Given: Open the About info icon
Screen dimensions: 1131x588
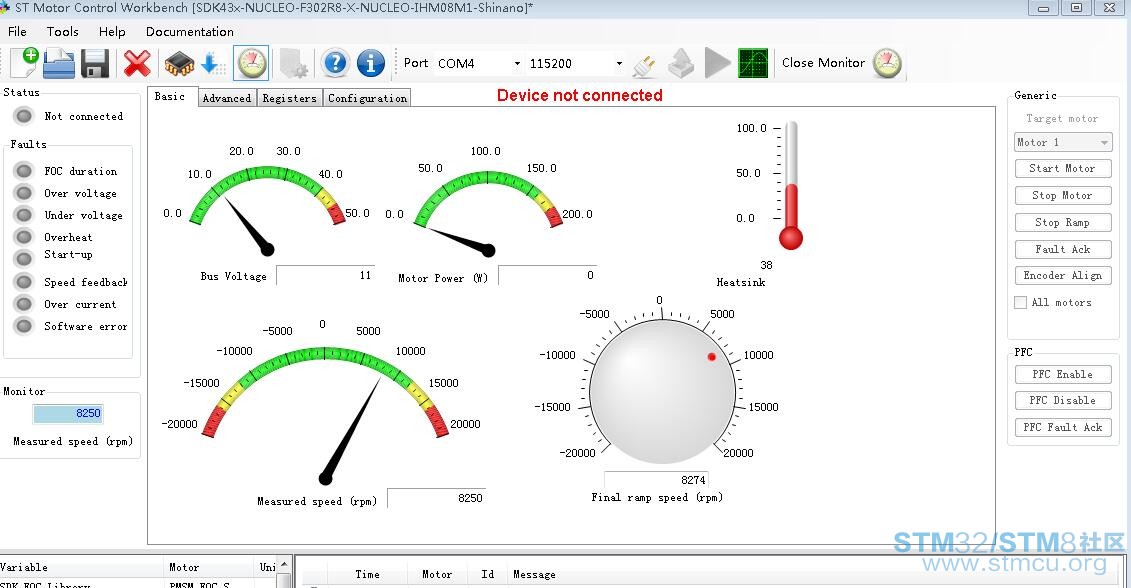Looking at the screenshot, I should 371,63.
